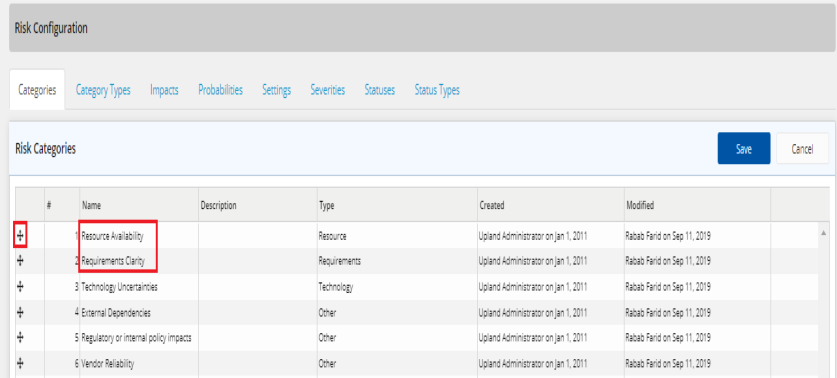837x378 pixels.
Task: Click Other type in External Dependencies row
Action: pyautogui.click(x=397, y=313)
